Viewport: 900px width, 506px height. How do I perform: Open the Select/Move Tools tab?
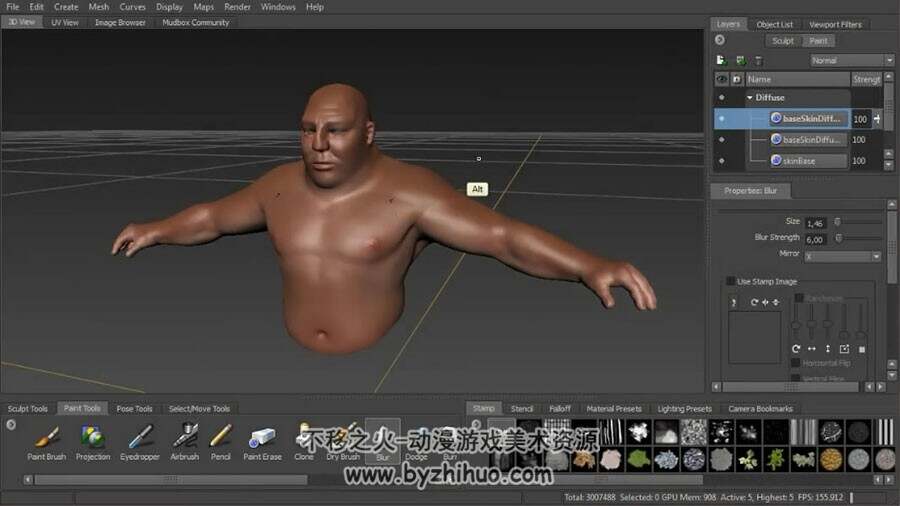(x=199, y=408)
